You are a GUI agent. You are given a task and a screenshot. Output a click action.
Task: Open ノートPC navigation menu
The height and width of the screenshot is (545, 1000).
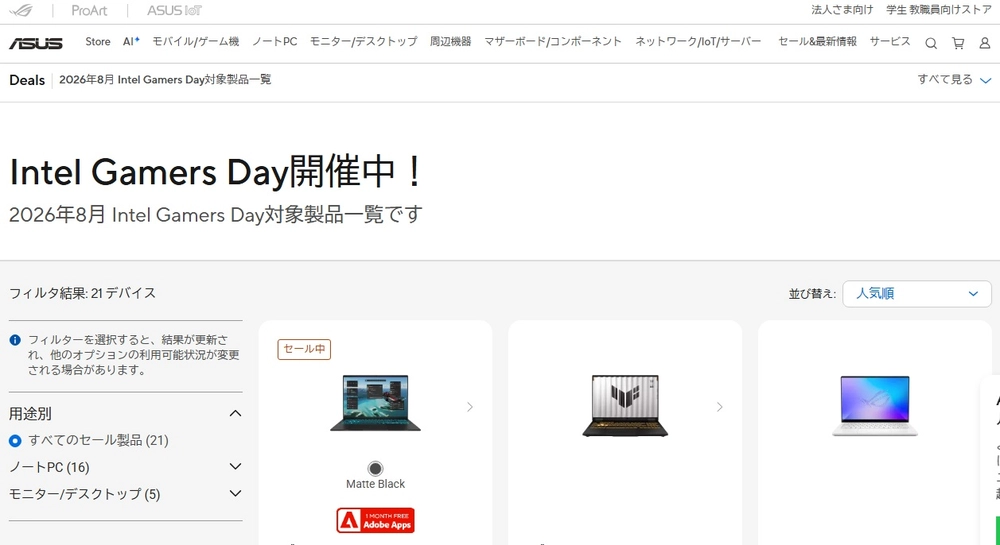click(274, 41)
